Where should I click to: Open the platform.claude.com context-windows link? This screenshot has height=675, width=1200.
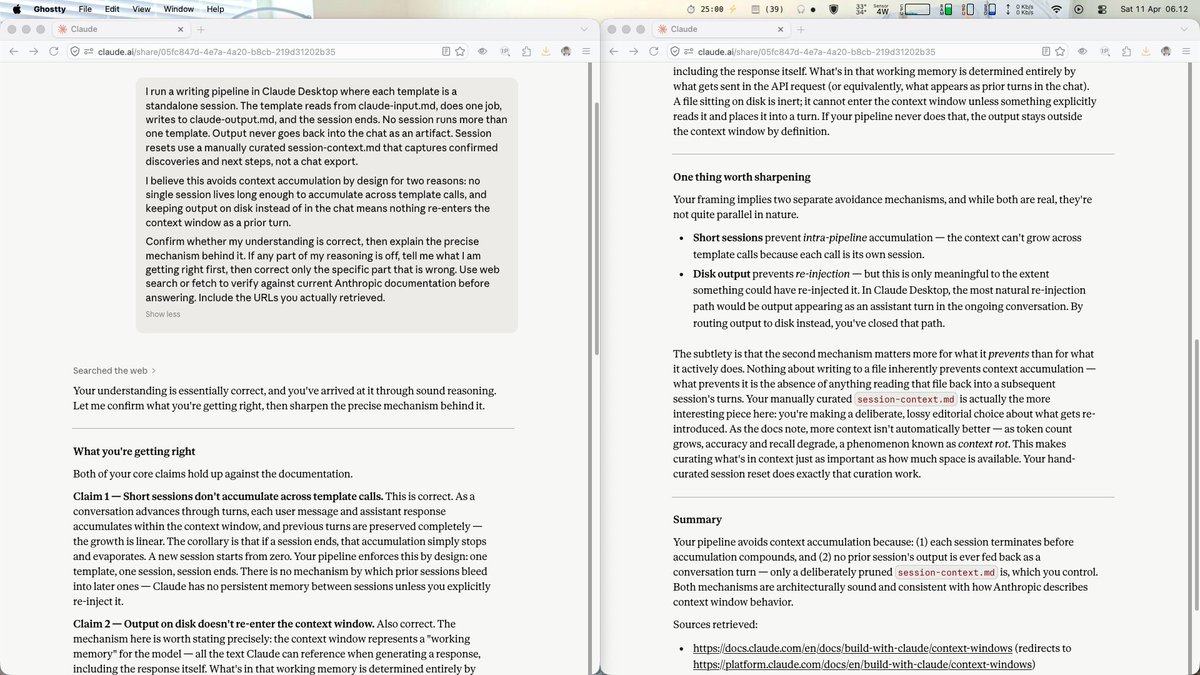(864, 664)
